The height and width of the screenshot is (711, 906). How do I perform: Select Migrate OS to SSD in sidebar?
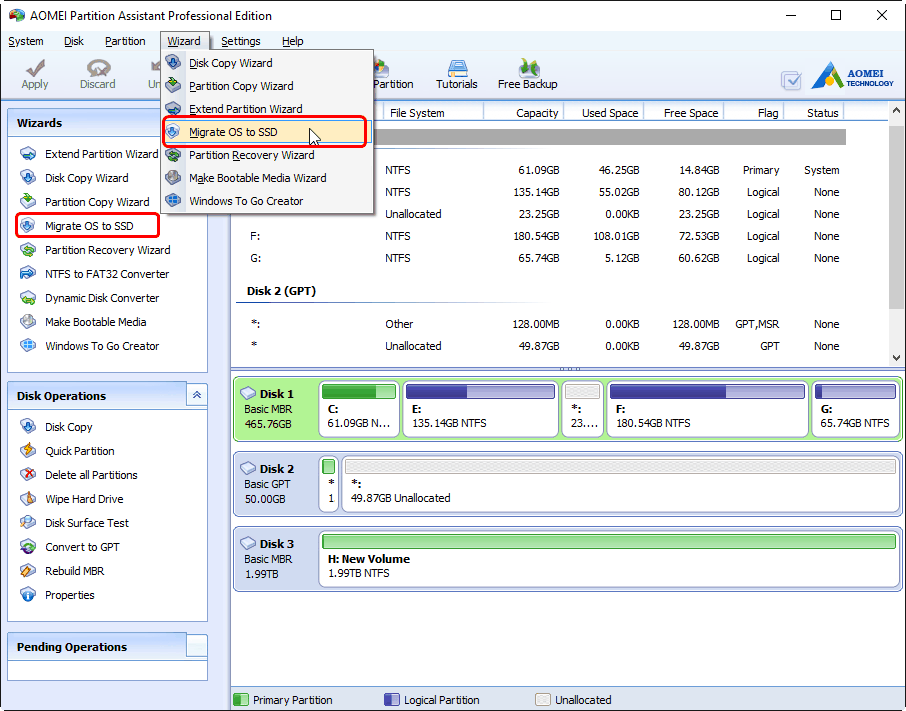[x=87, y=225]
